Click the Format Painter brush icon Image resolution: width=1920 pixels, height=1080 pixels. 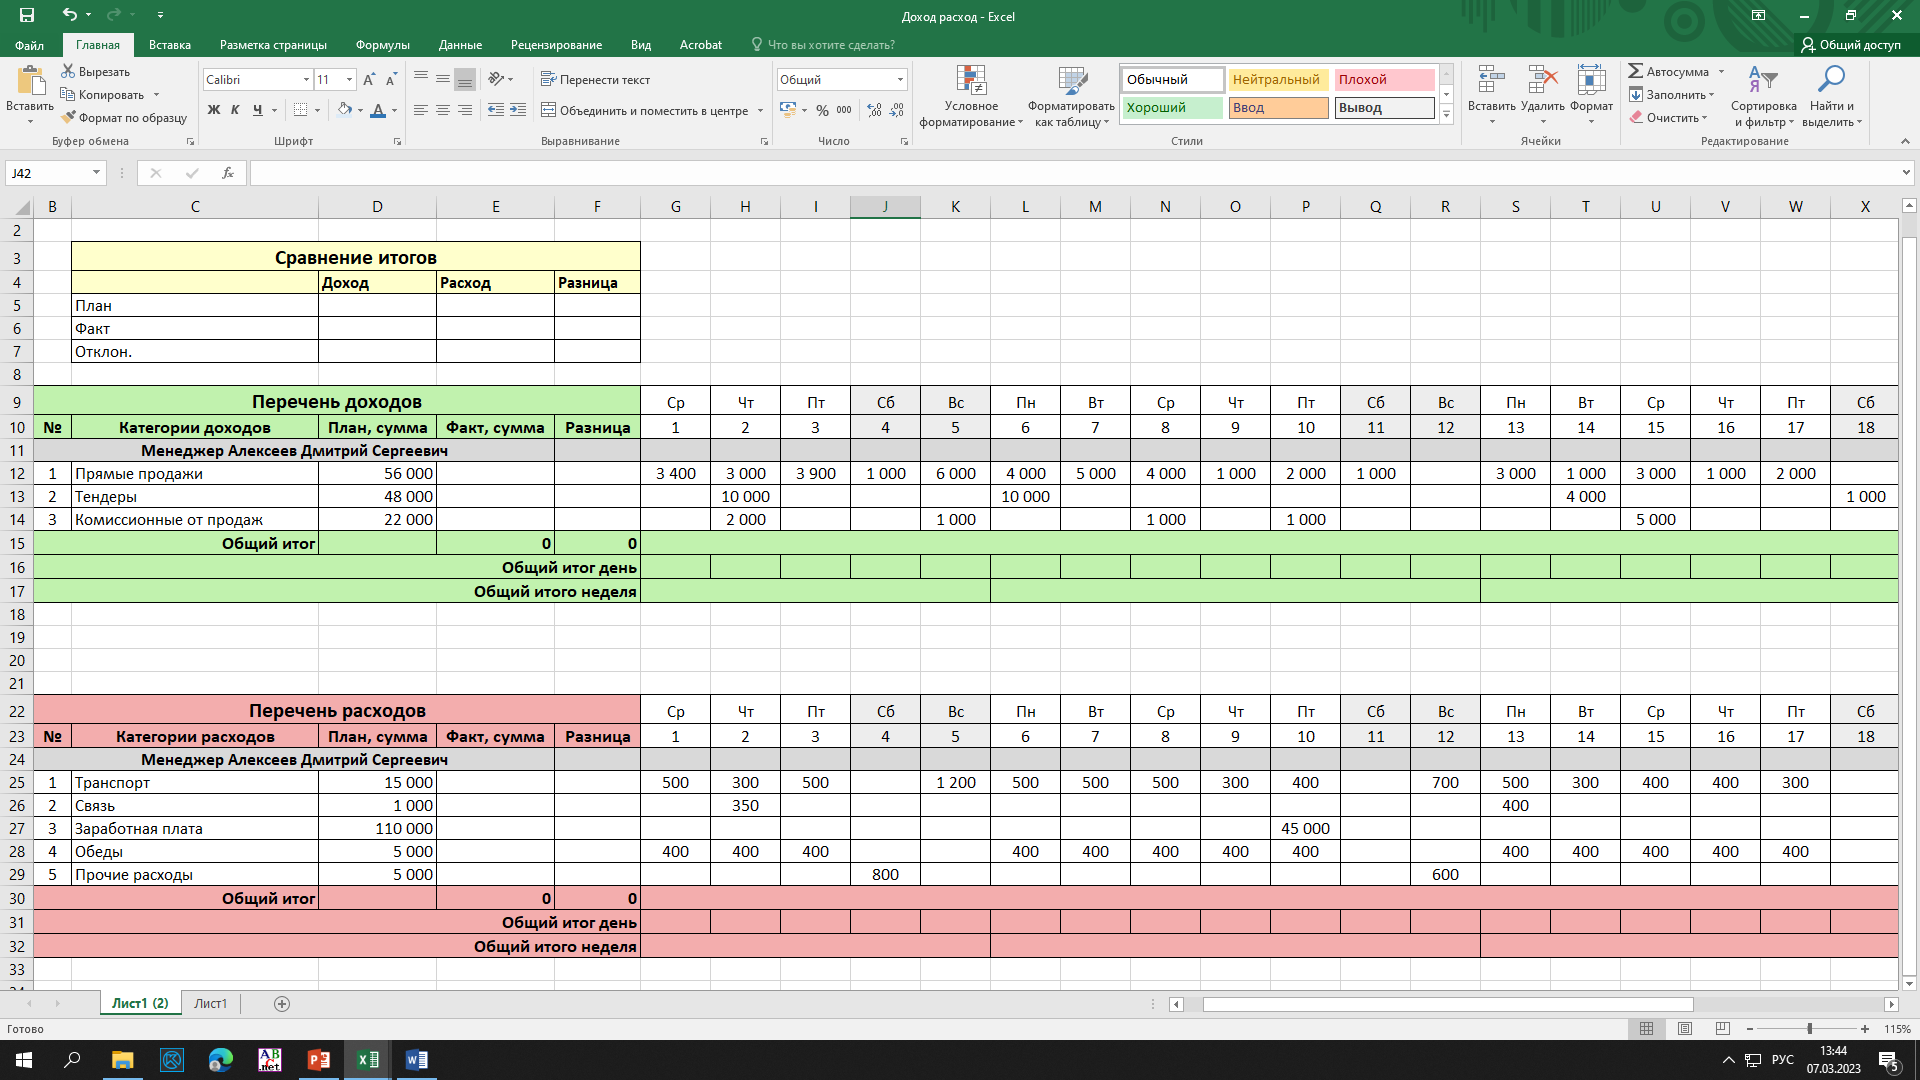coord(68,118)
